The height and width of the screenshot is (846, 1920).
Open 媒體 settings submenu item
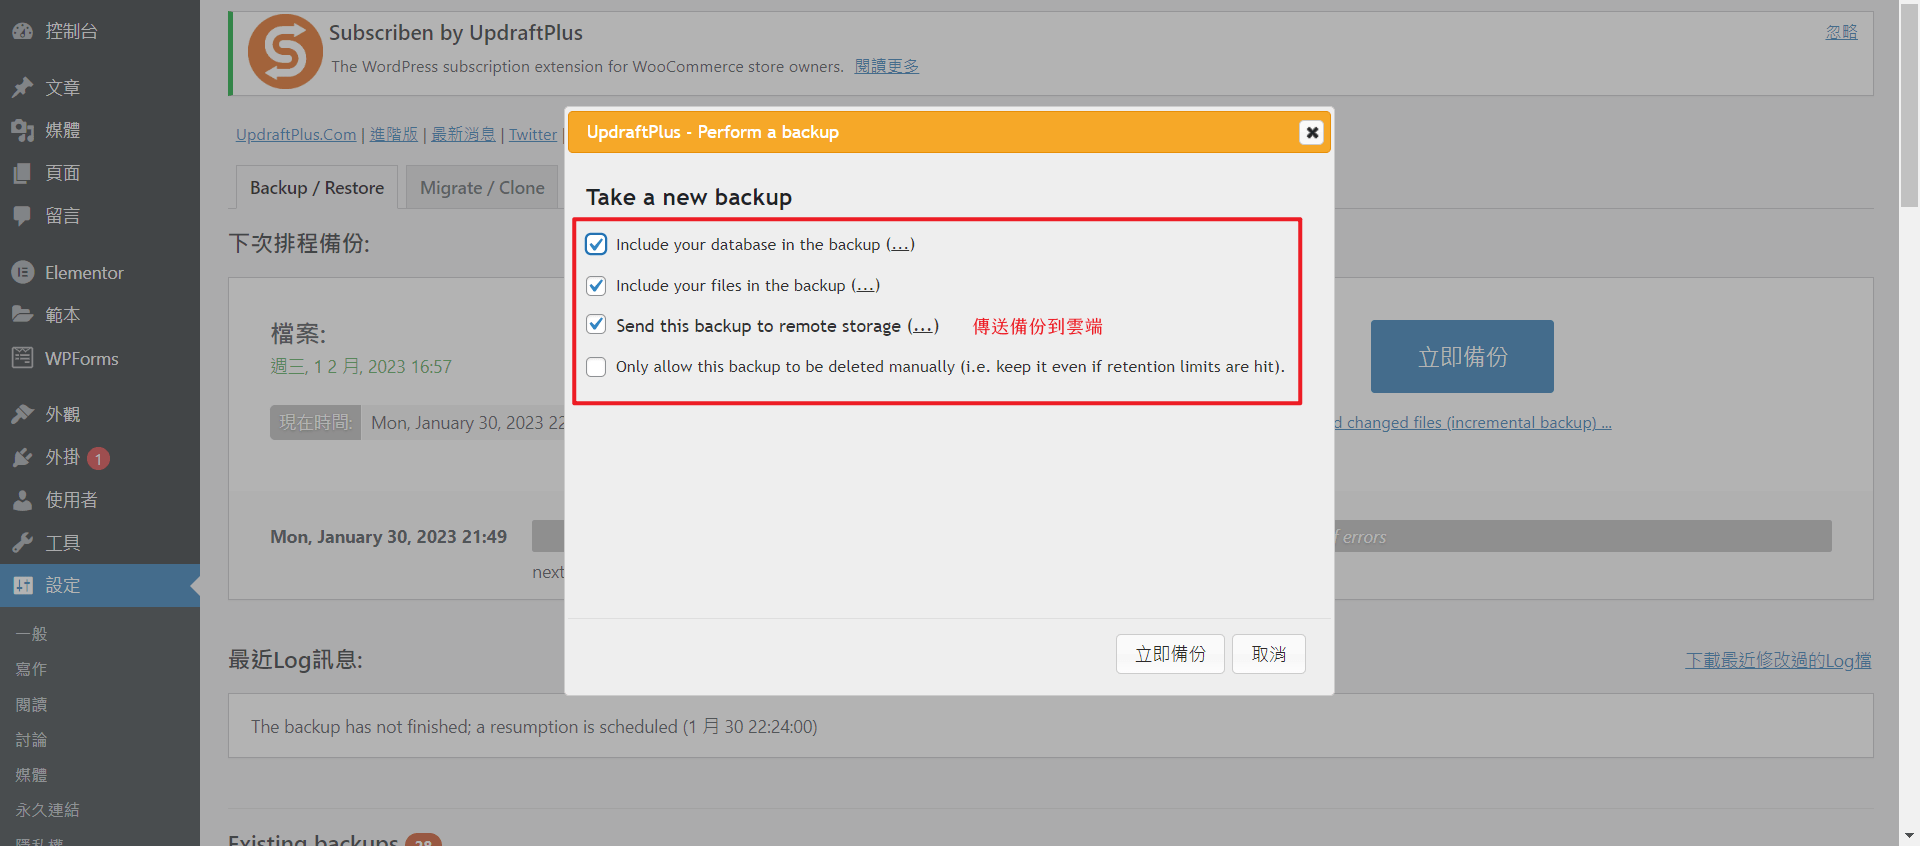pyautogui.click(x=31, y=775)
